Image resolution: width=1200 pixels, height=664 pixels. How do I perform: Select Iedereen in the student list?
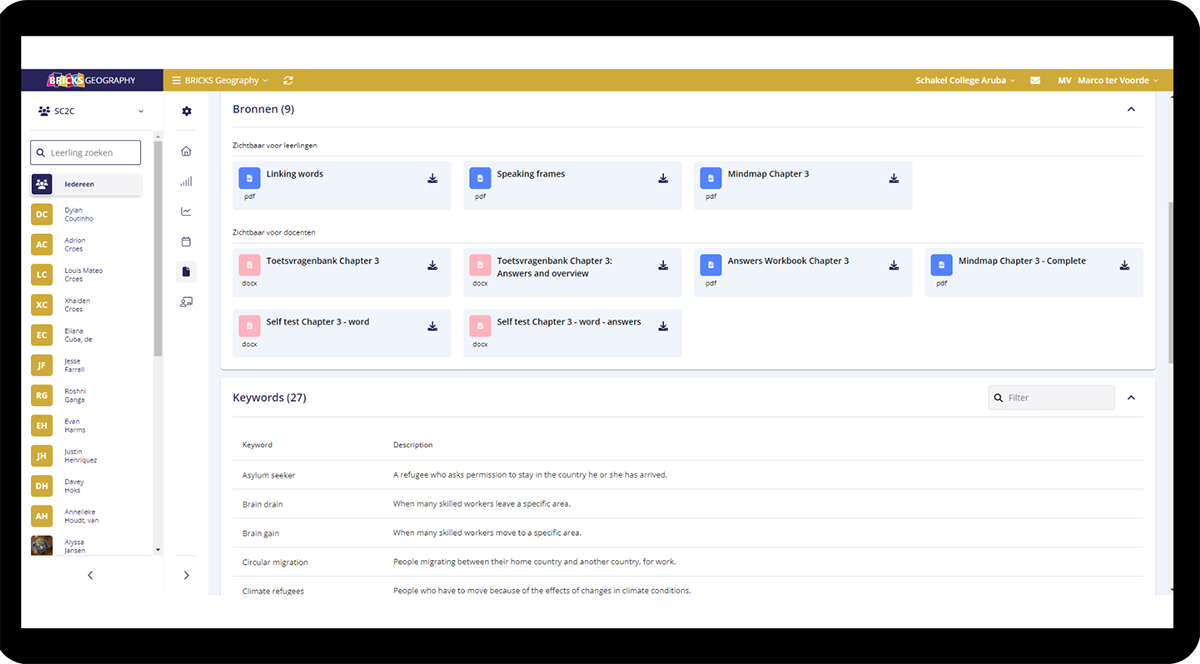(85, 185)
